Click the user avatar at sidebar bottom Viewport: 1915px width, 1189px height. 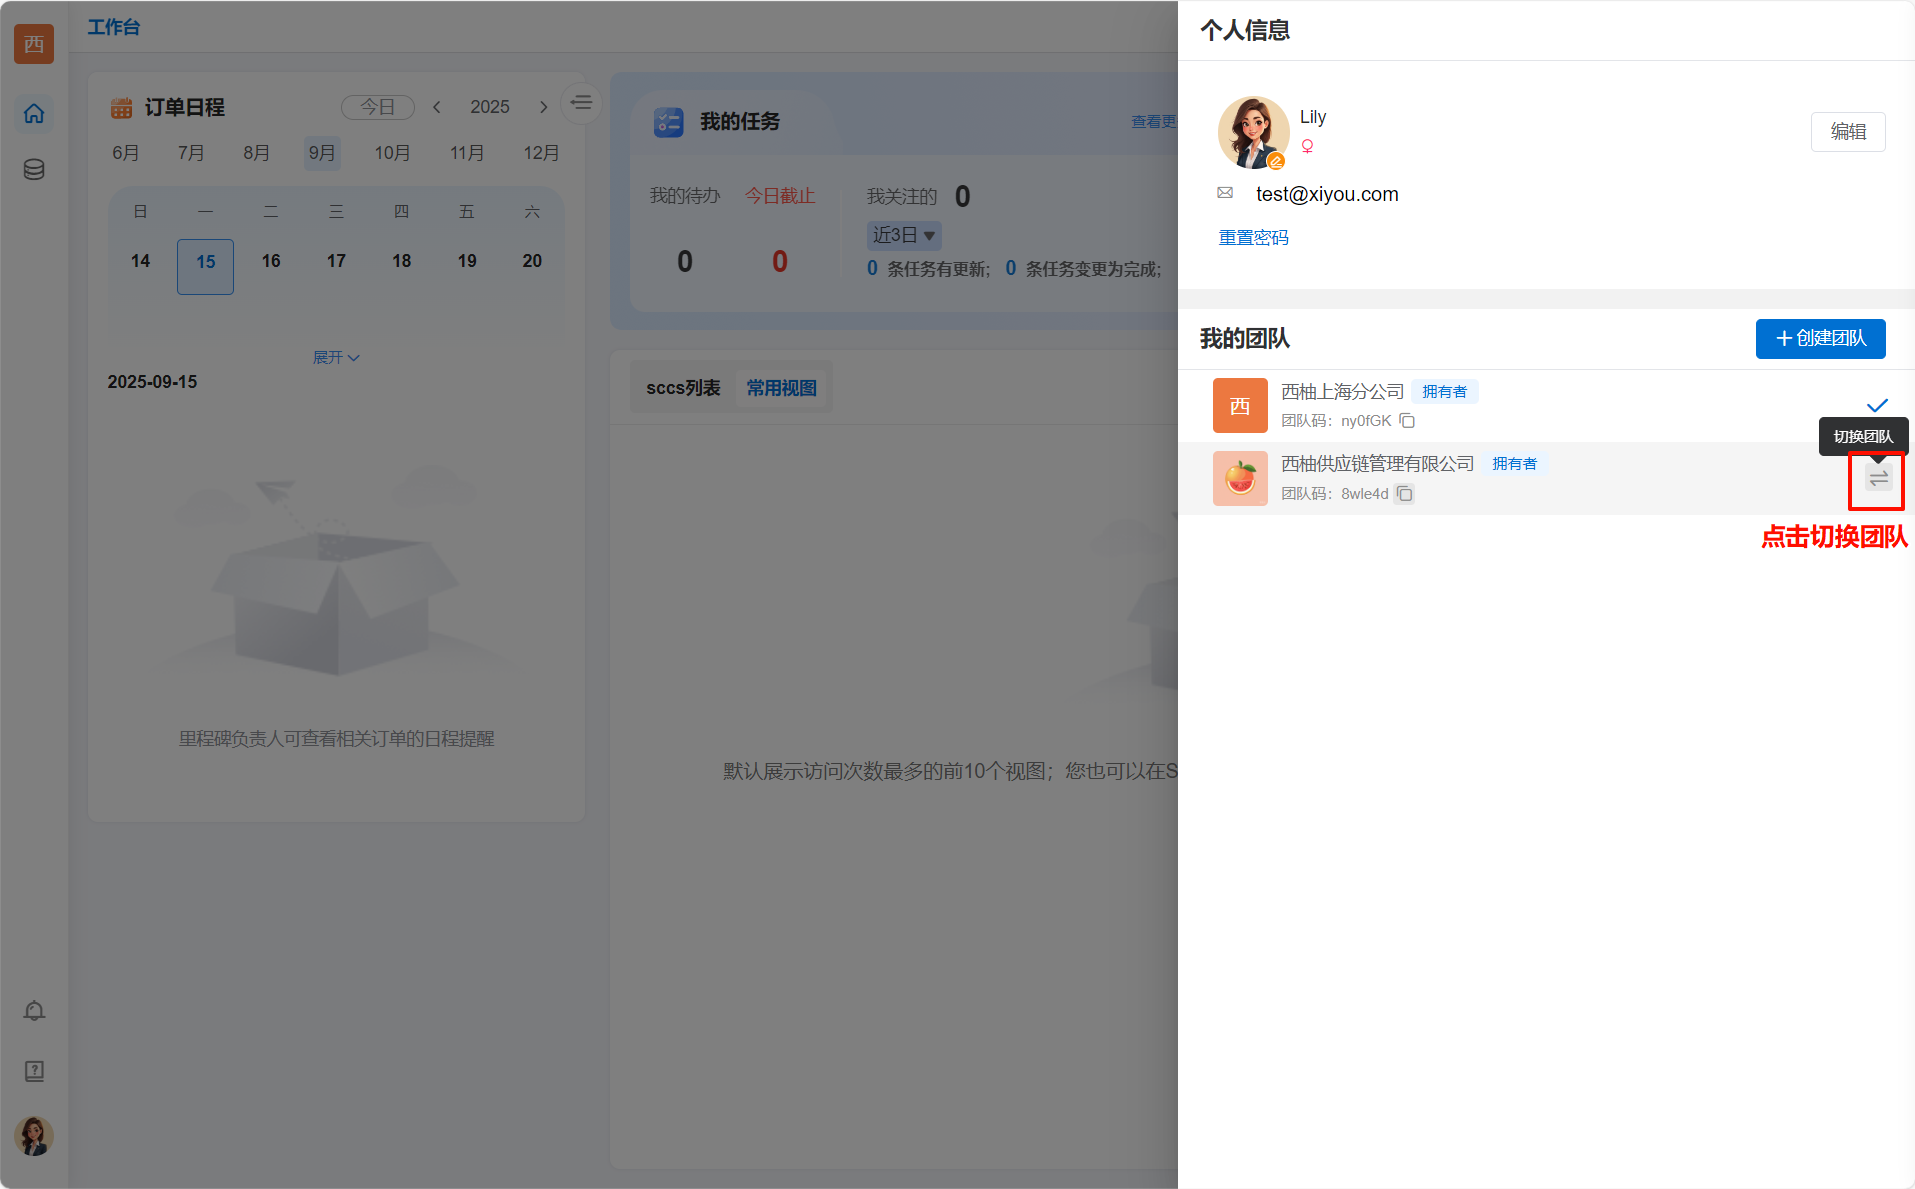pos(34,1136)
